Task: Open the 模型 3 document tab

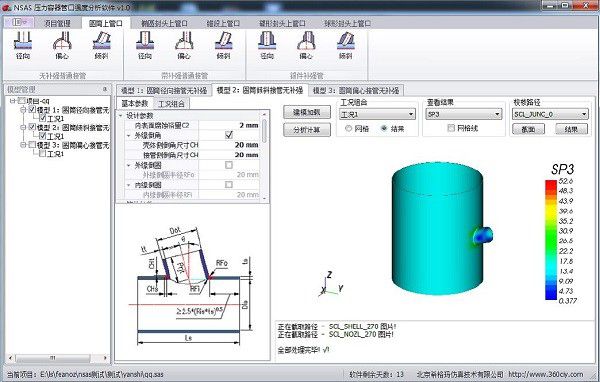Action: click(355, 91)
